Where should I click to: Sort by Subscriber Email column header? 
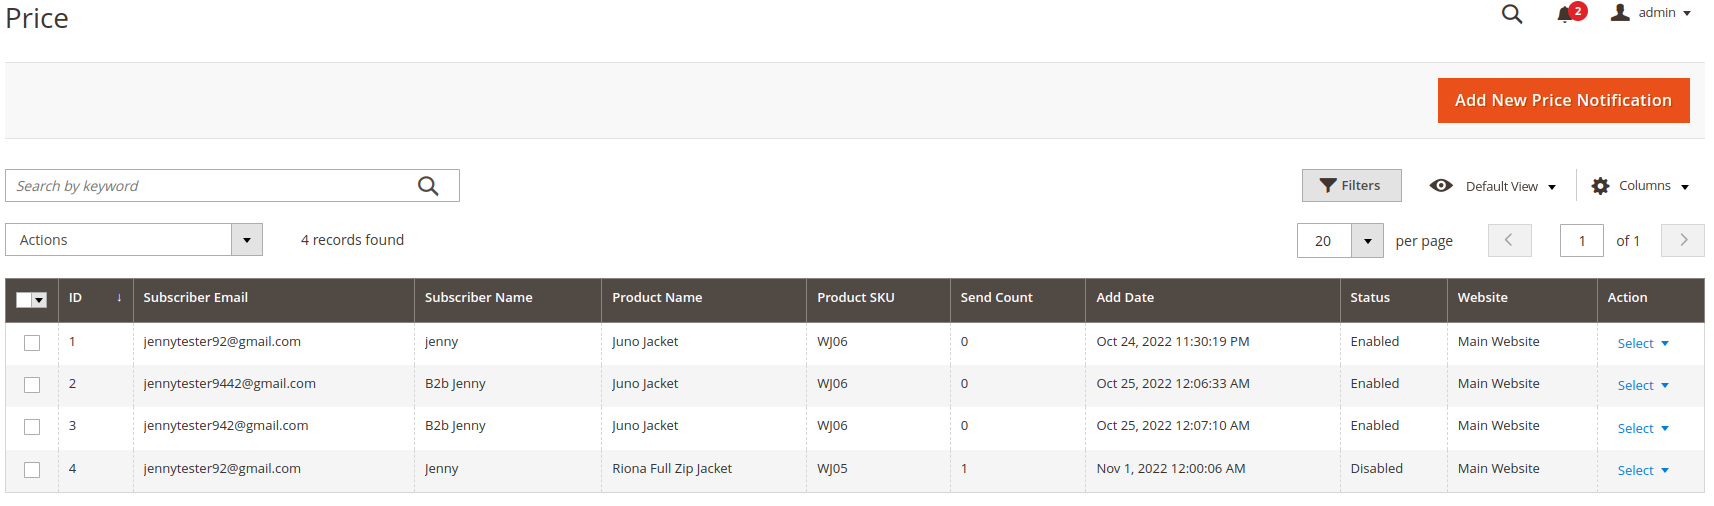pyautogui.click(x=273, y=298)
